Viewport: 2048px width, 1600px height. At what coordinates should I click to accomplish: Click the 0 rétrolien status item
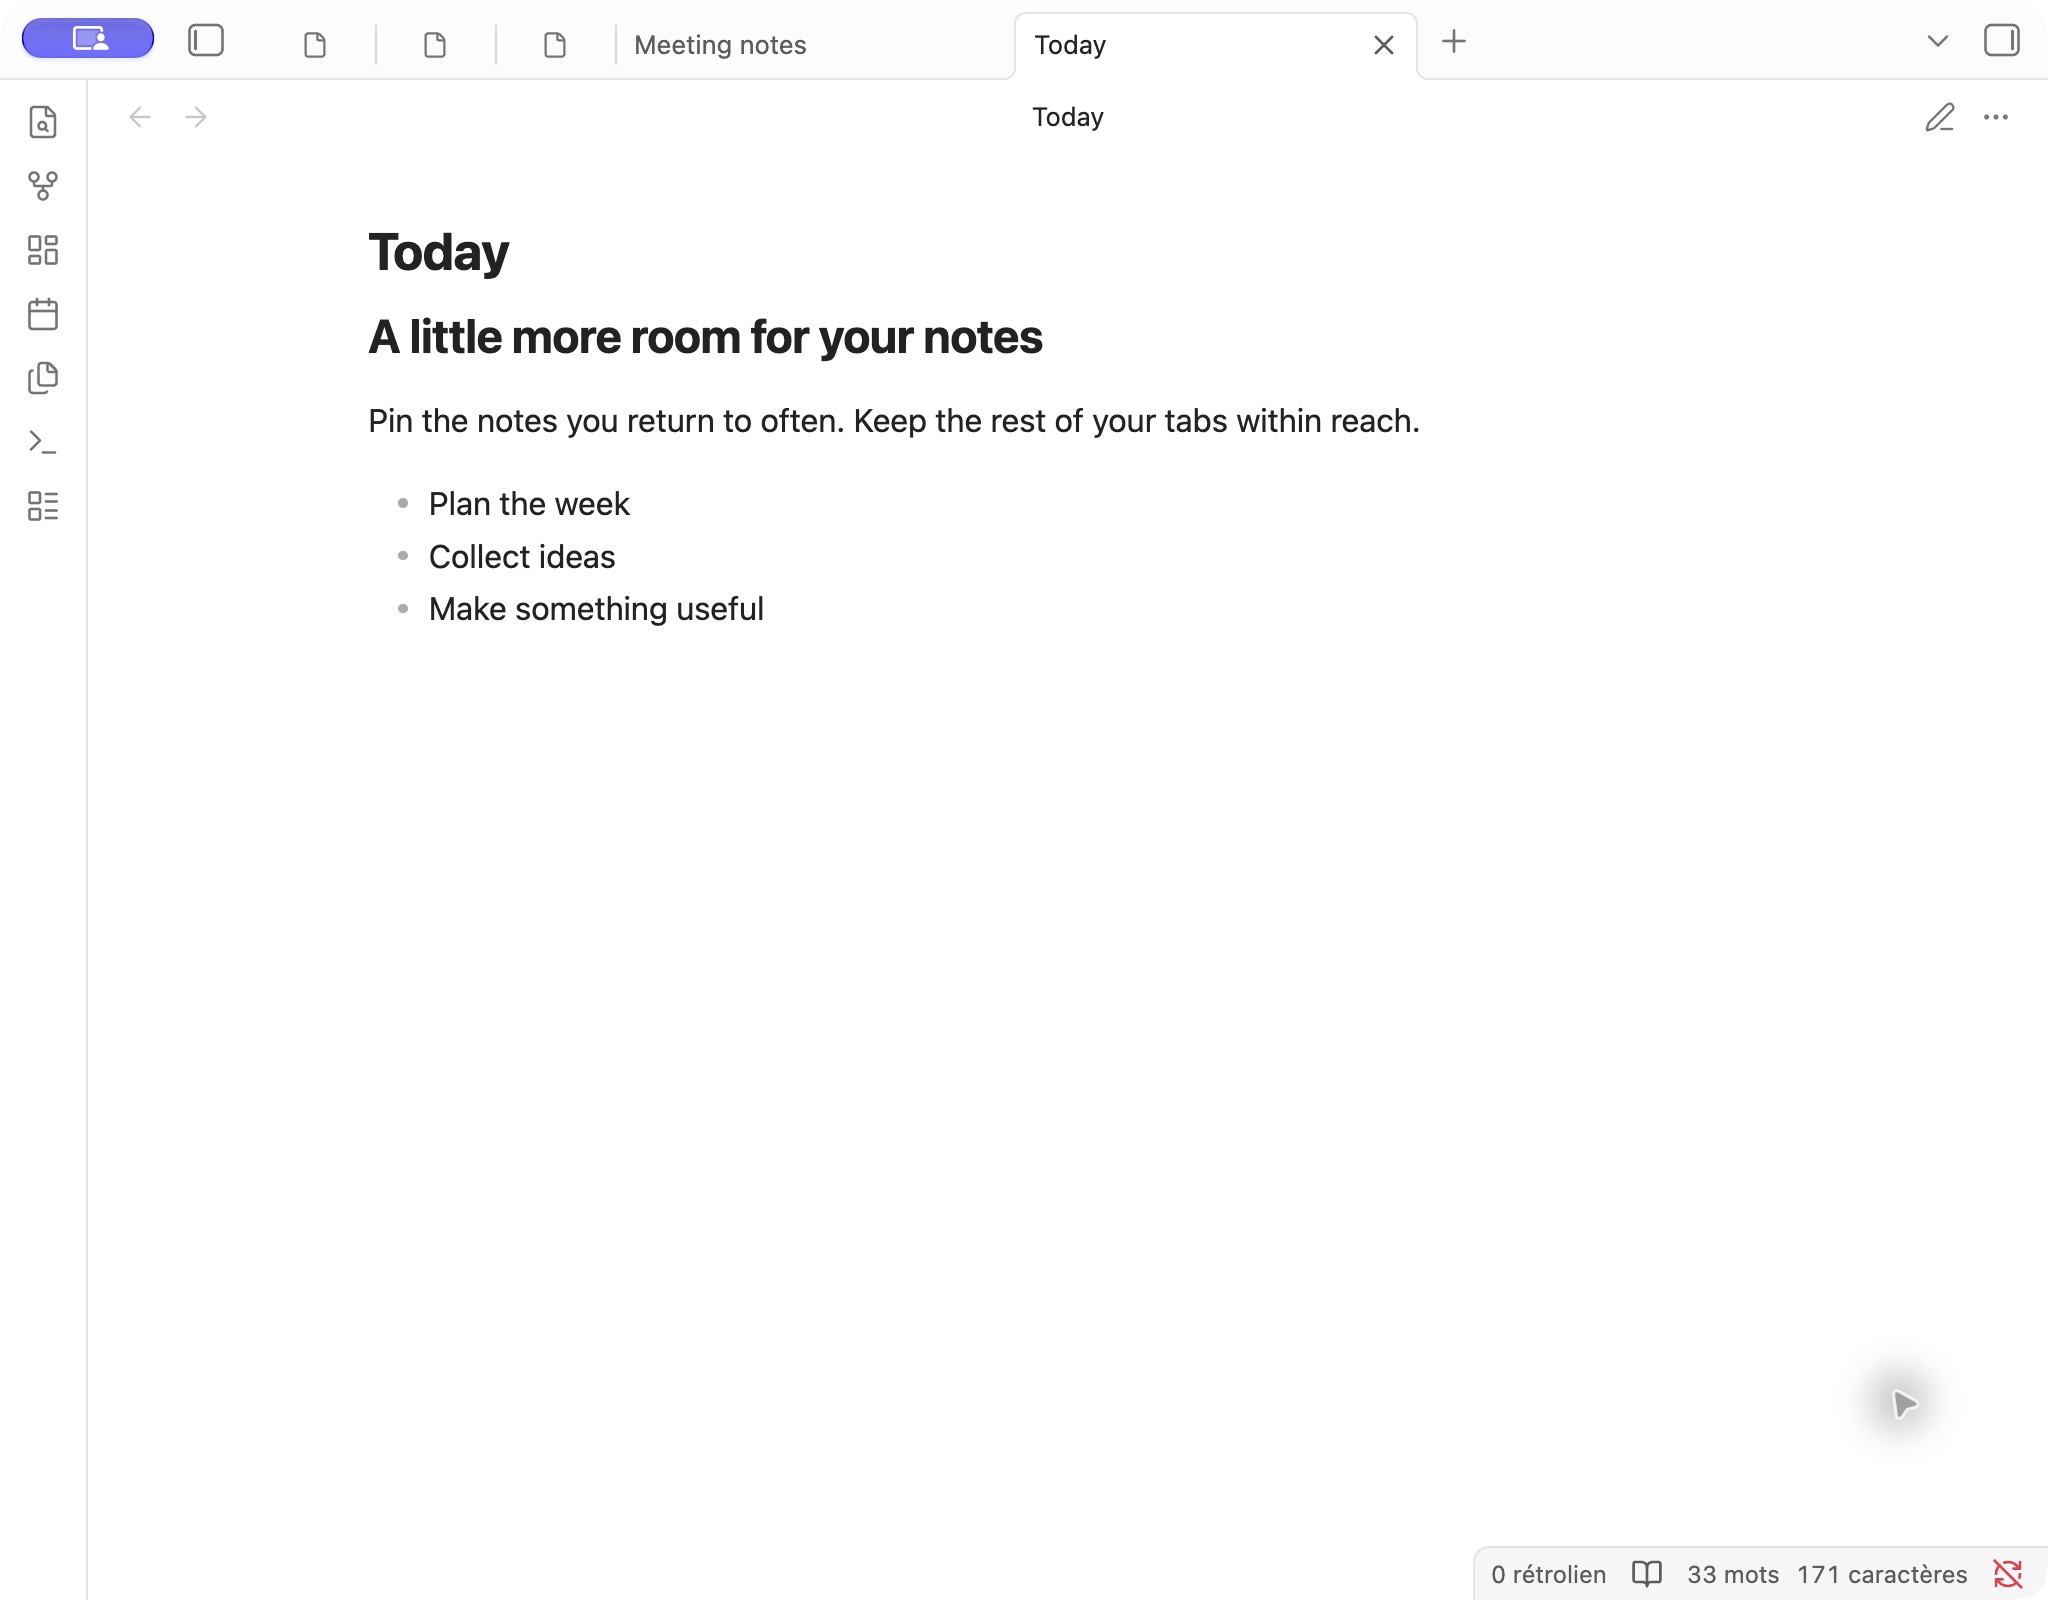click(x=1548, y=1574)
